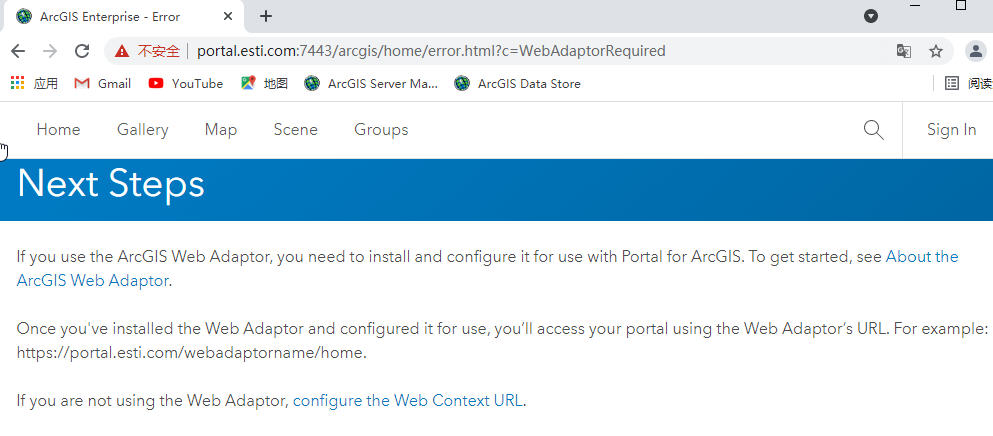Image resolution: width=993 pixels, height=436 pixels.
Task: Click the 不安全 security label
Action: click(x=159, y=51)
